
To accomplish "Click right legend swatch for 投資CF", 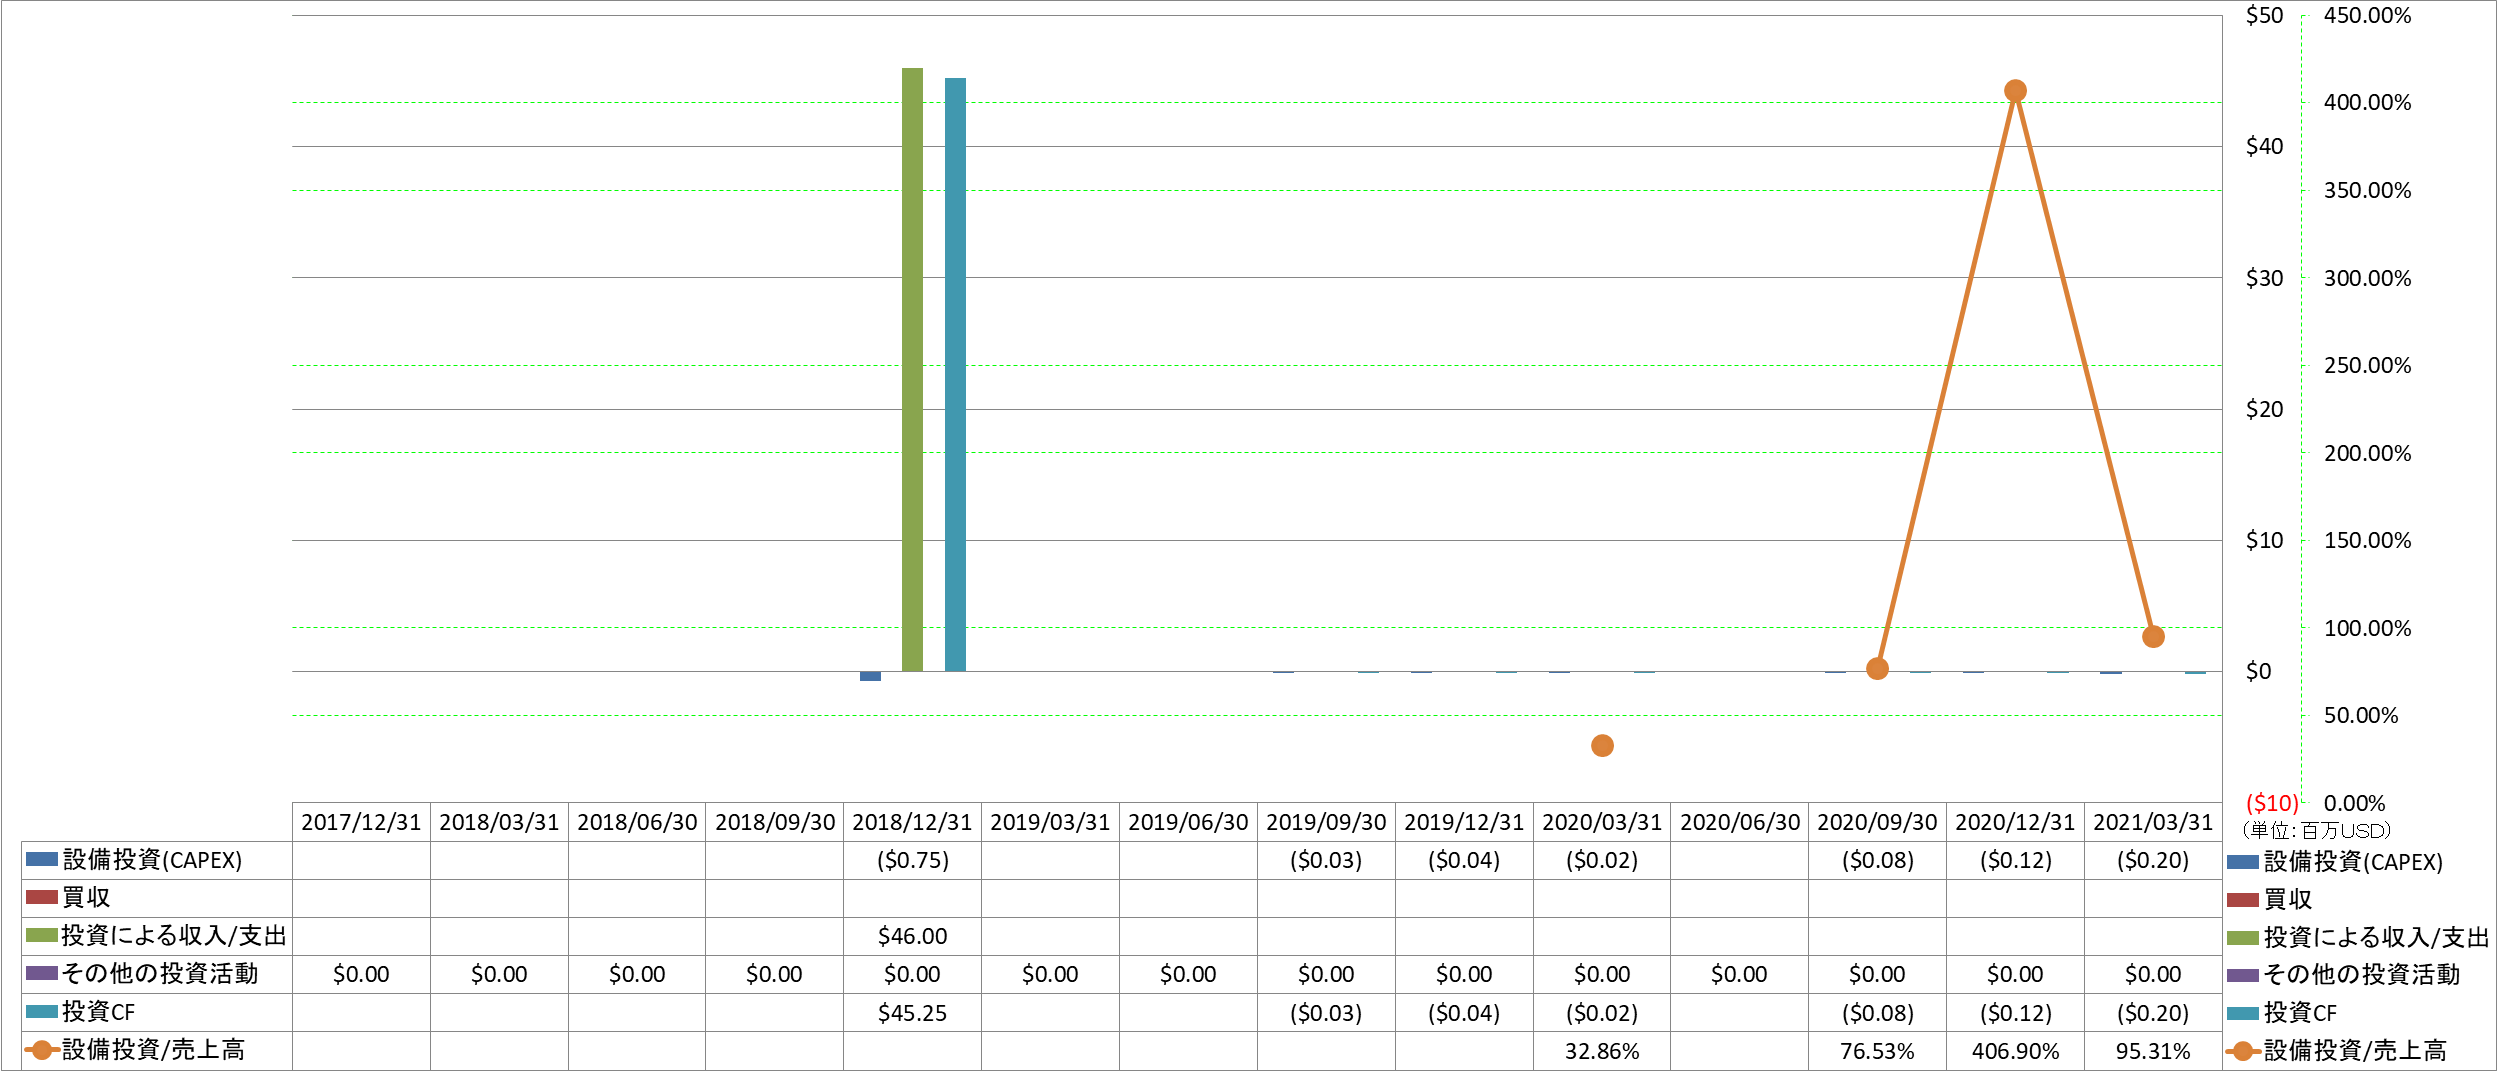I will tap(2243, 1013).
